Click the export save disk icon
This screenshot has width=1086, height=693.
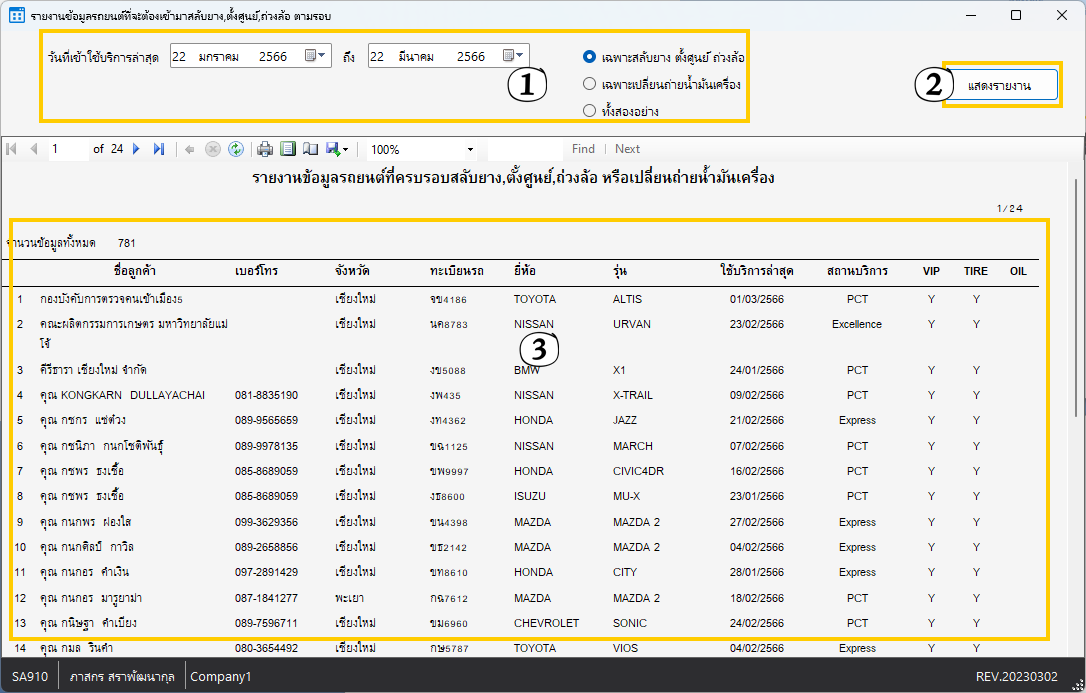click(x=333, y=149)
